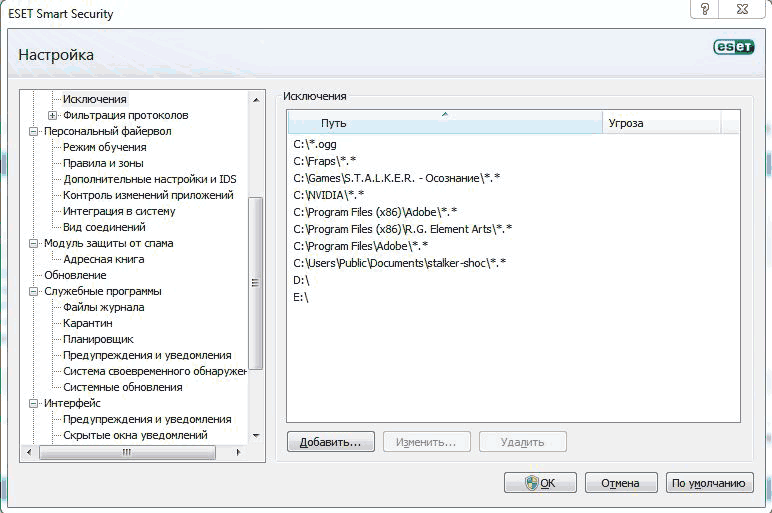Collapse Персональный файервол tree node
The height and width of the screenshot is (513, 772).
[x=33, y=131]
